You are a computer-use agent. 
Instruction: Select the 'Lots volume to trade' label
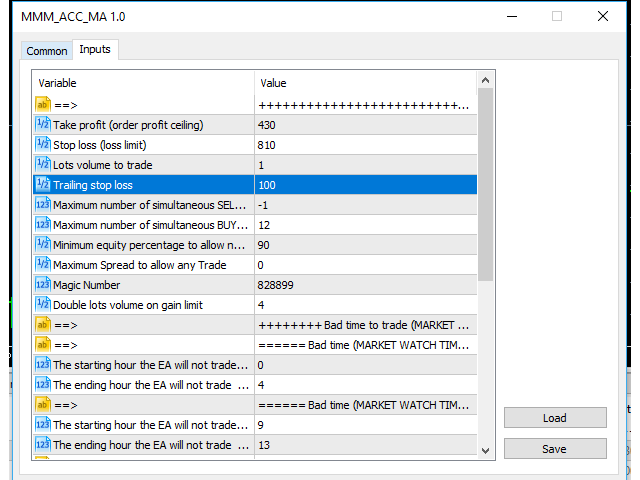102,165
